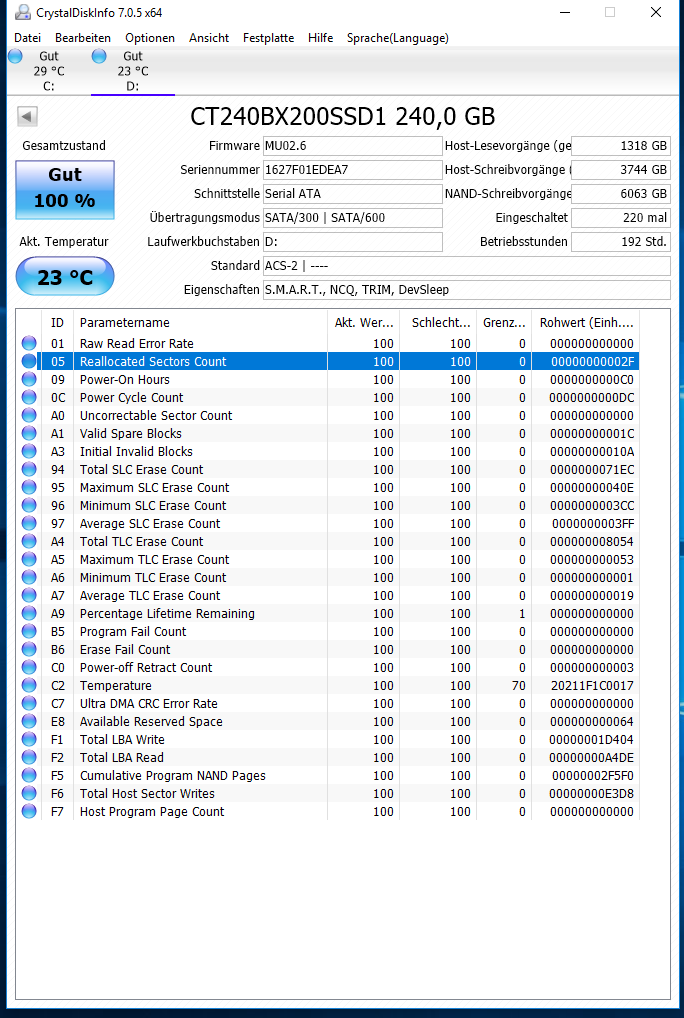Viewport: 684px width, 1018px height.
Task: Click status orb of Total TLC Erase Count row
Action: click(x=29, y=541)
